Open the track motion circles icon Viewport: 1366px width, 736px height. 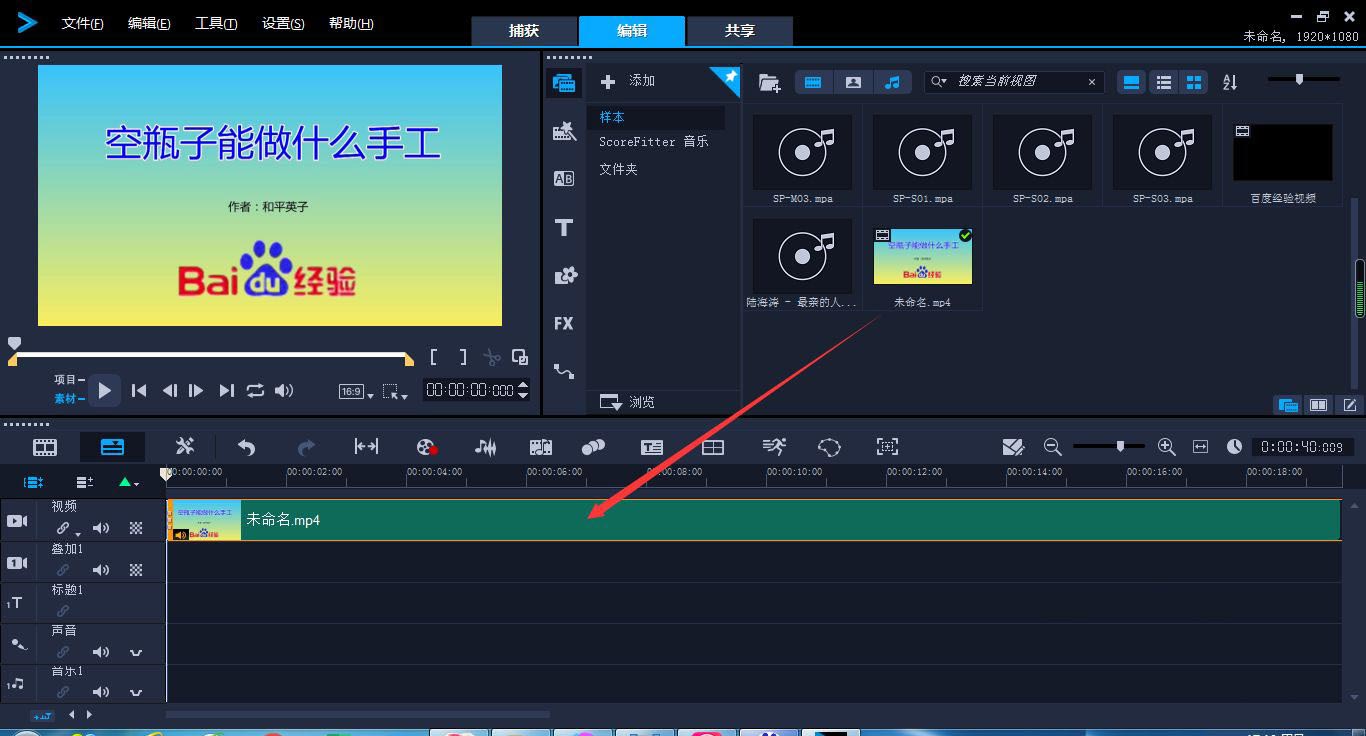(593, 447)
